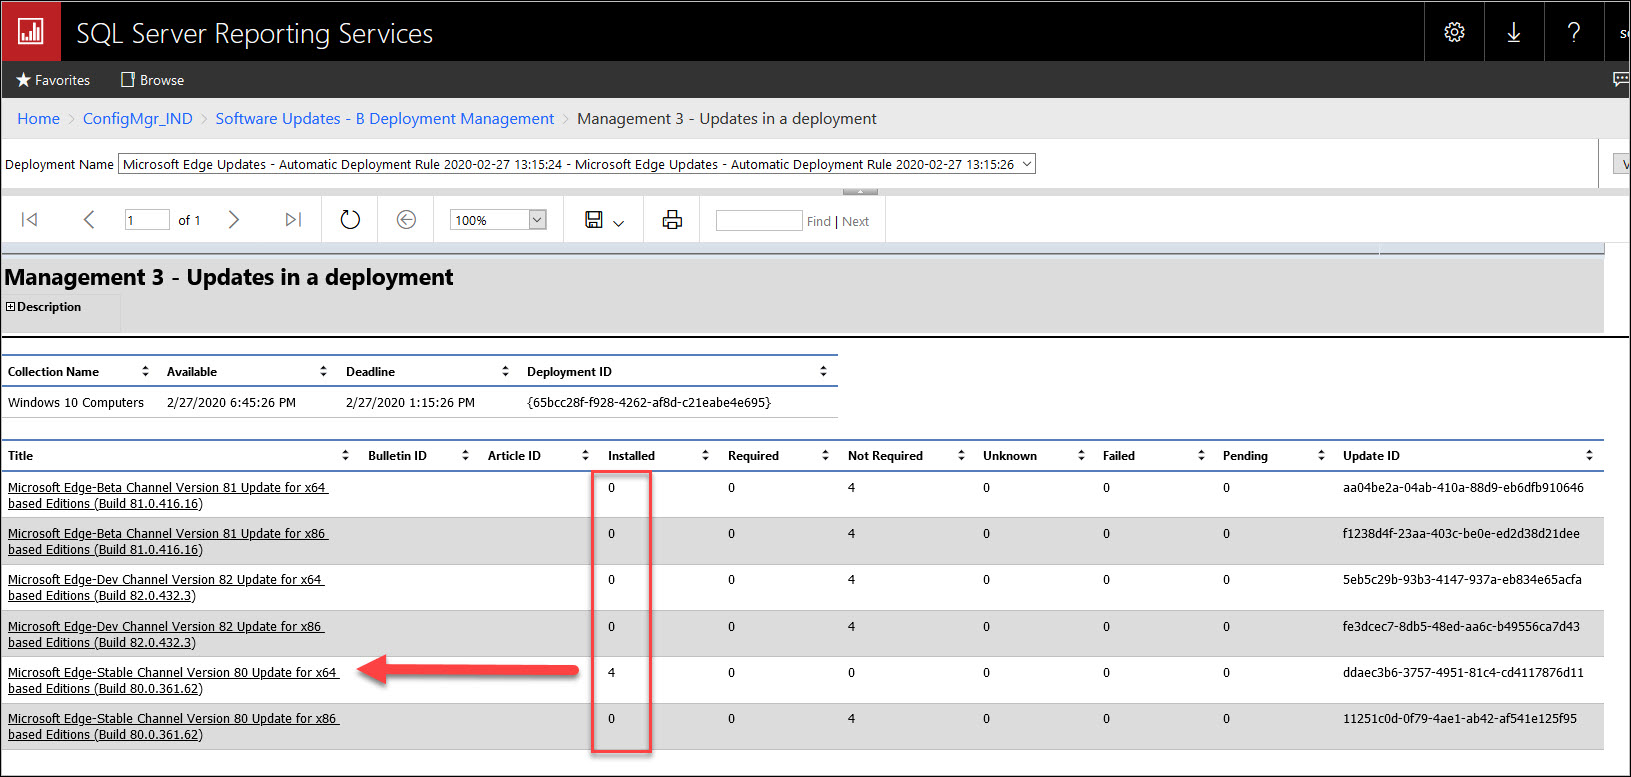Select Update ID ddaec3b6-3757-4951-81c4-cd4117876d11
Image resolution: width=1631 pixels, height=777 pixels.
click(1463, 673)
